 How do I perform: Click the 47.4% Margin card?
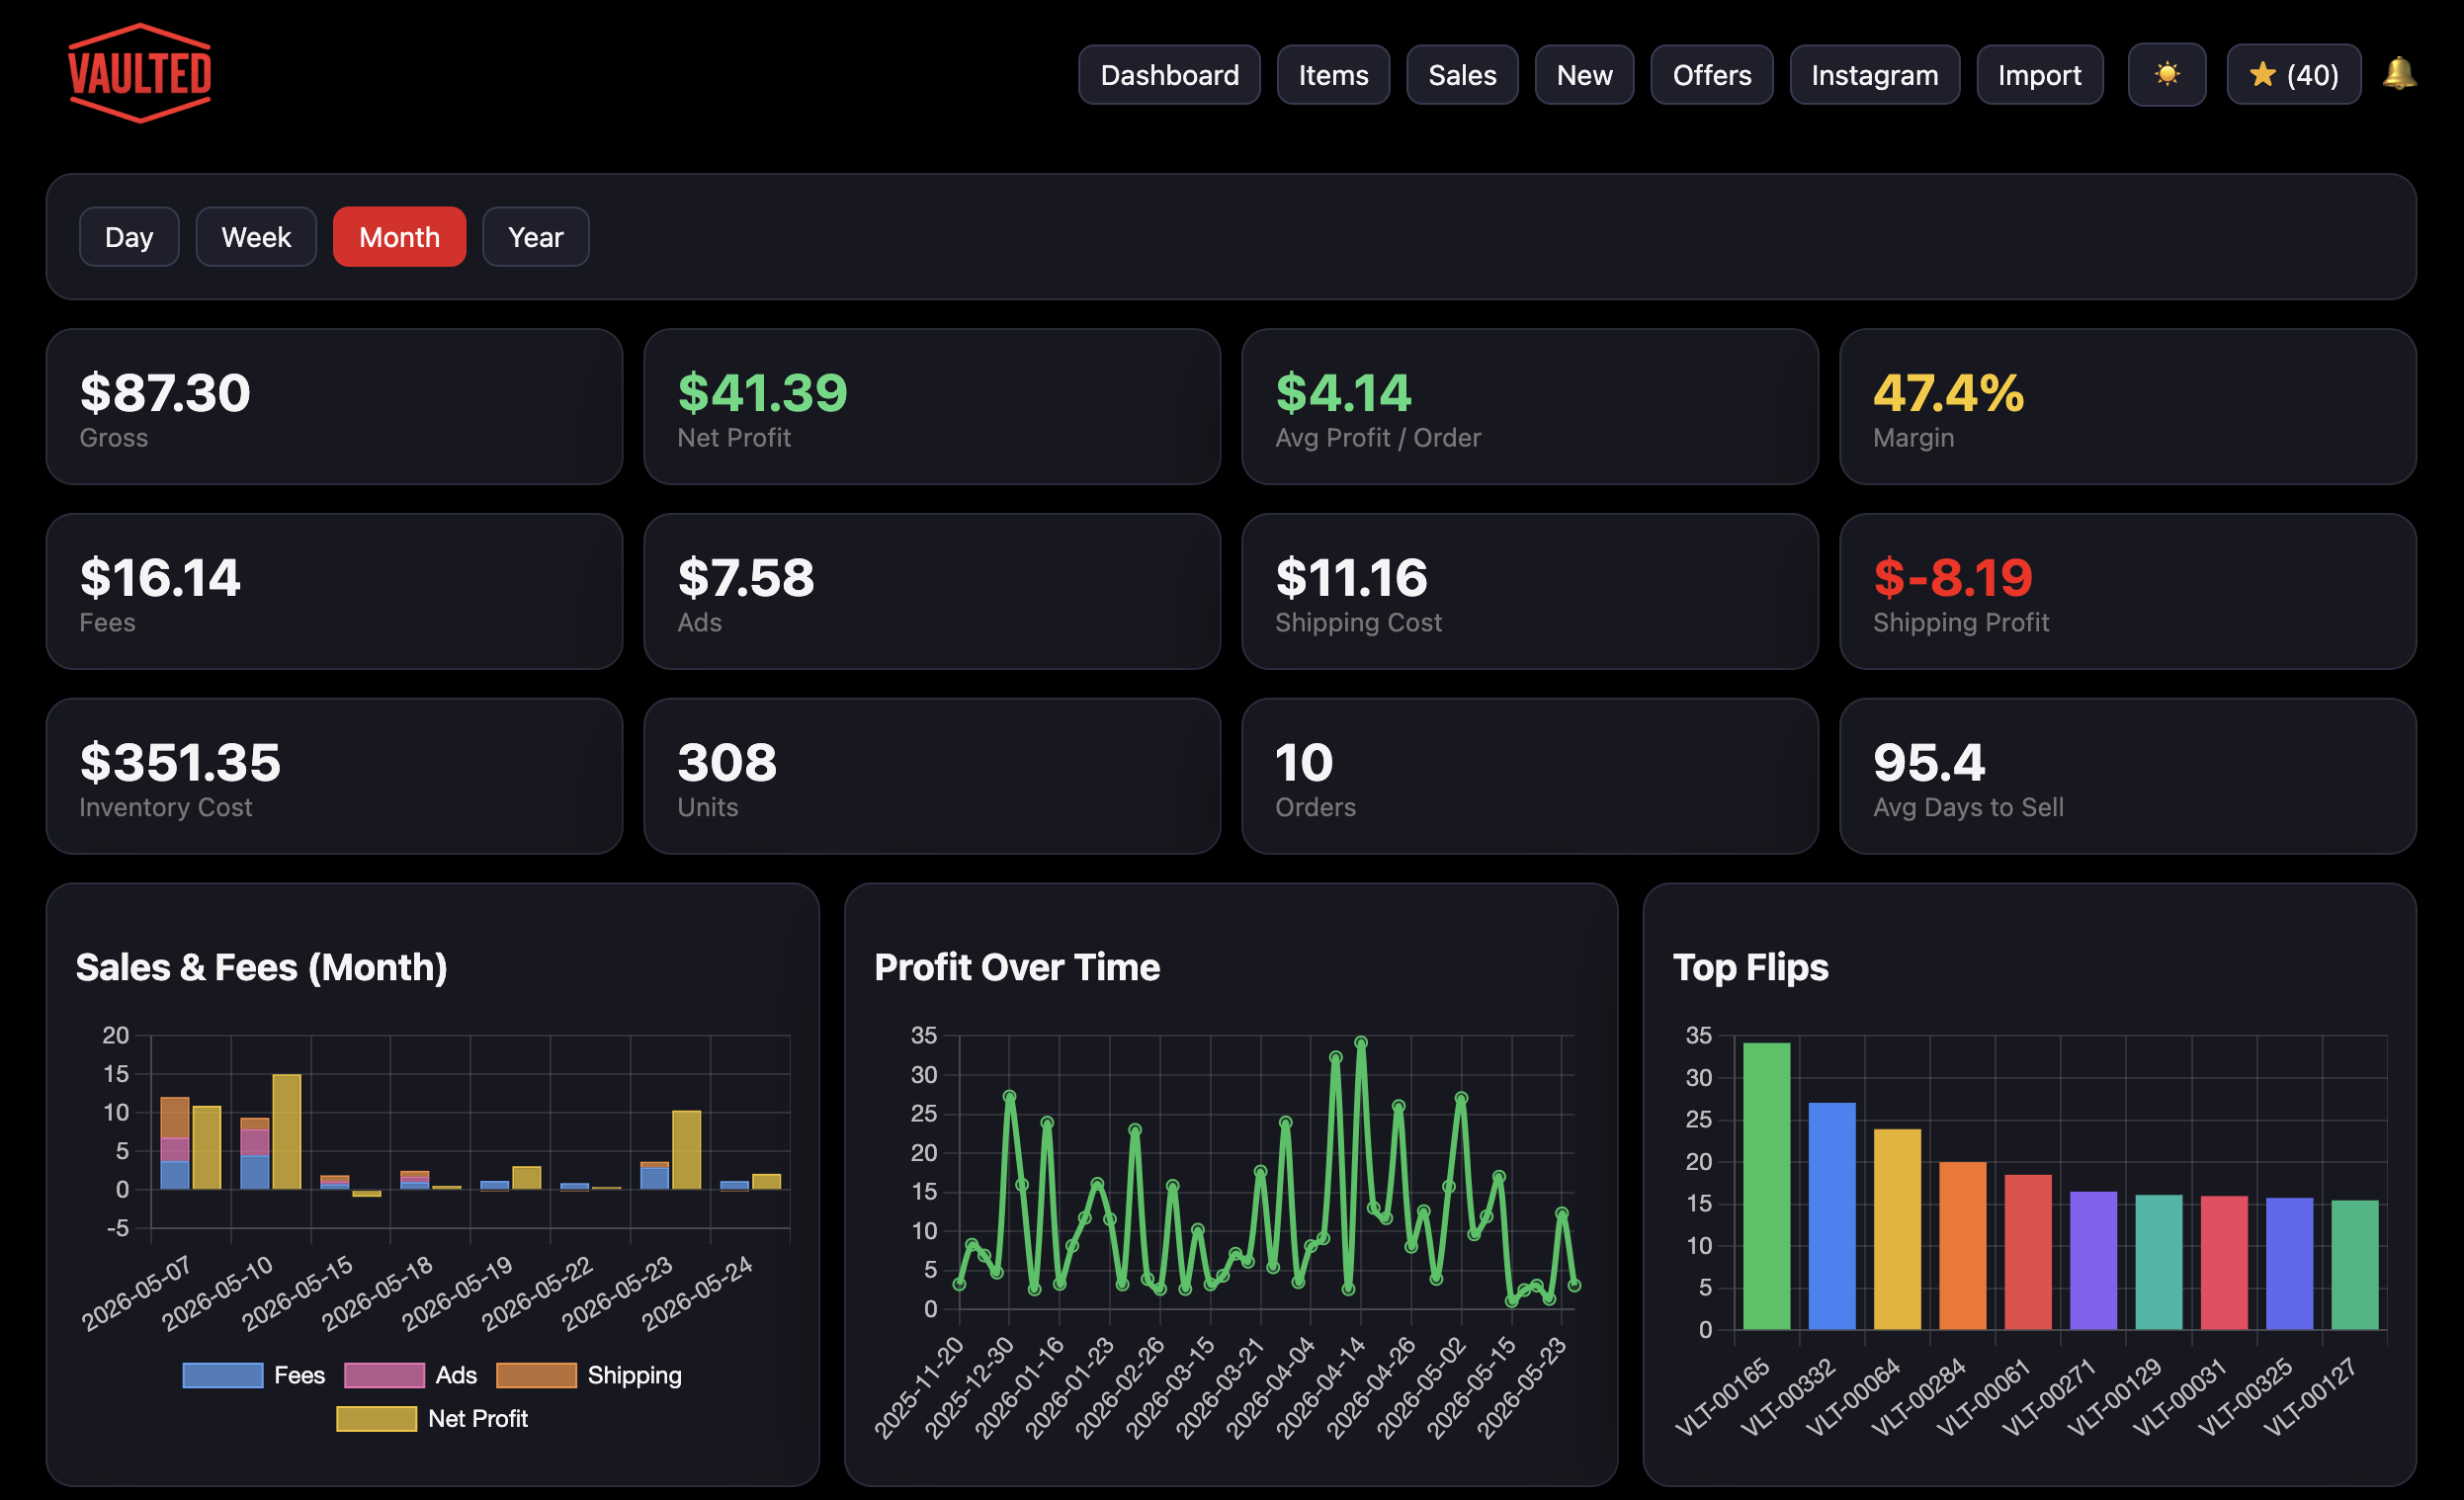(x=2128, y=407)
